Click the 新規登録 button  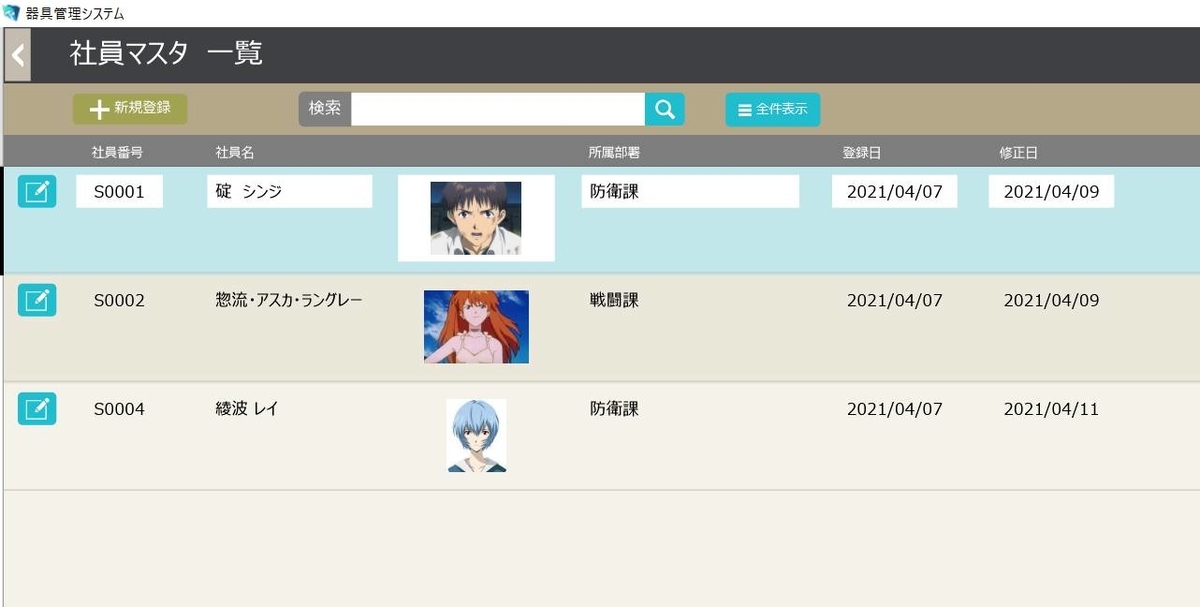pyautogui.click(x=130, y=109)
